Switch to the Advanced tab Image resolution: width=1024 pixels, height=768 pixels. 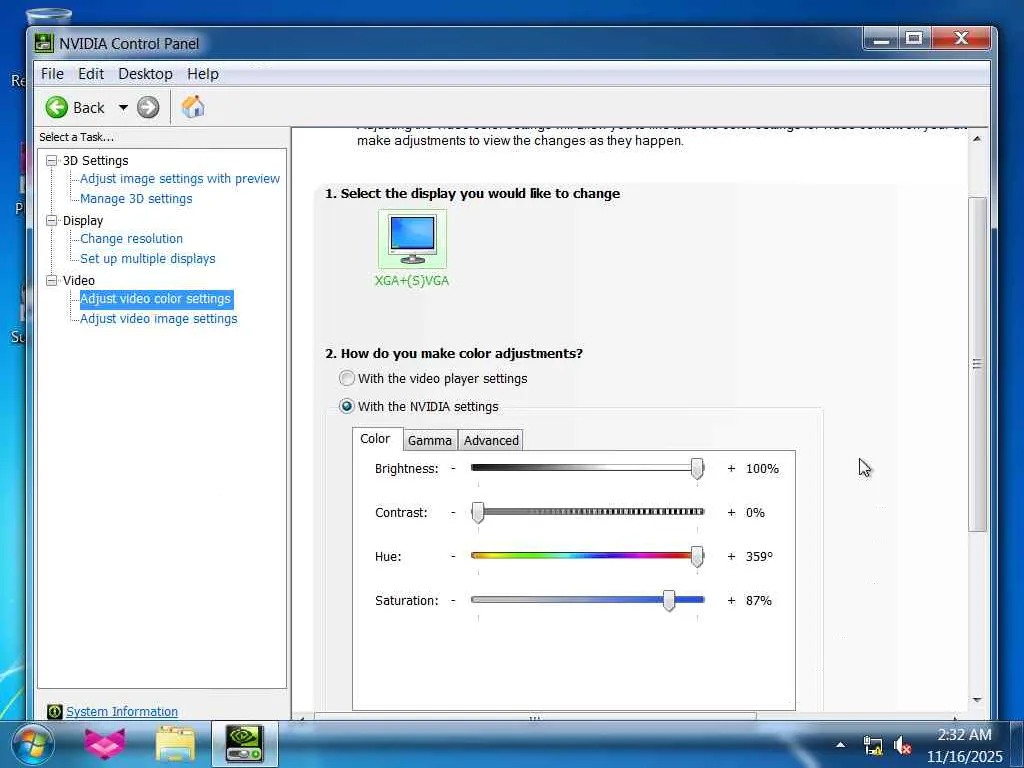click(491, 440)
